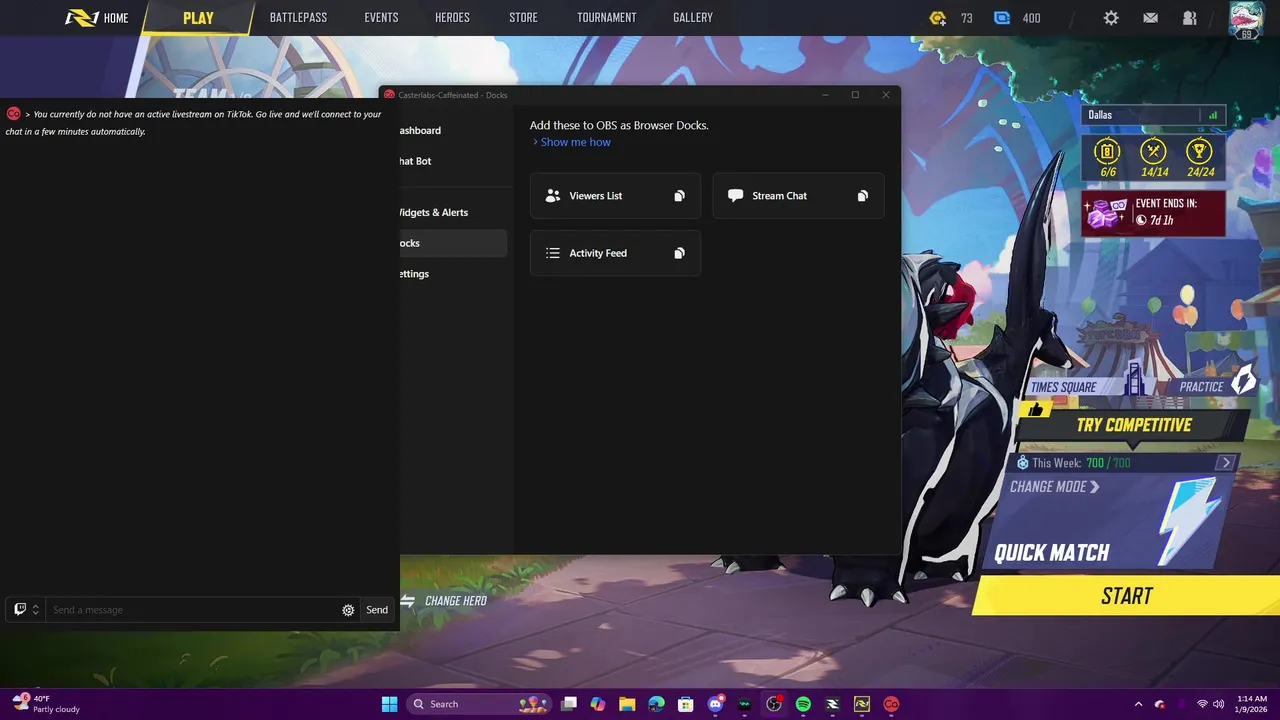Open the HEROES tab
The height and width of the screenshot is (720, 1280).
click(452, 18)
